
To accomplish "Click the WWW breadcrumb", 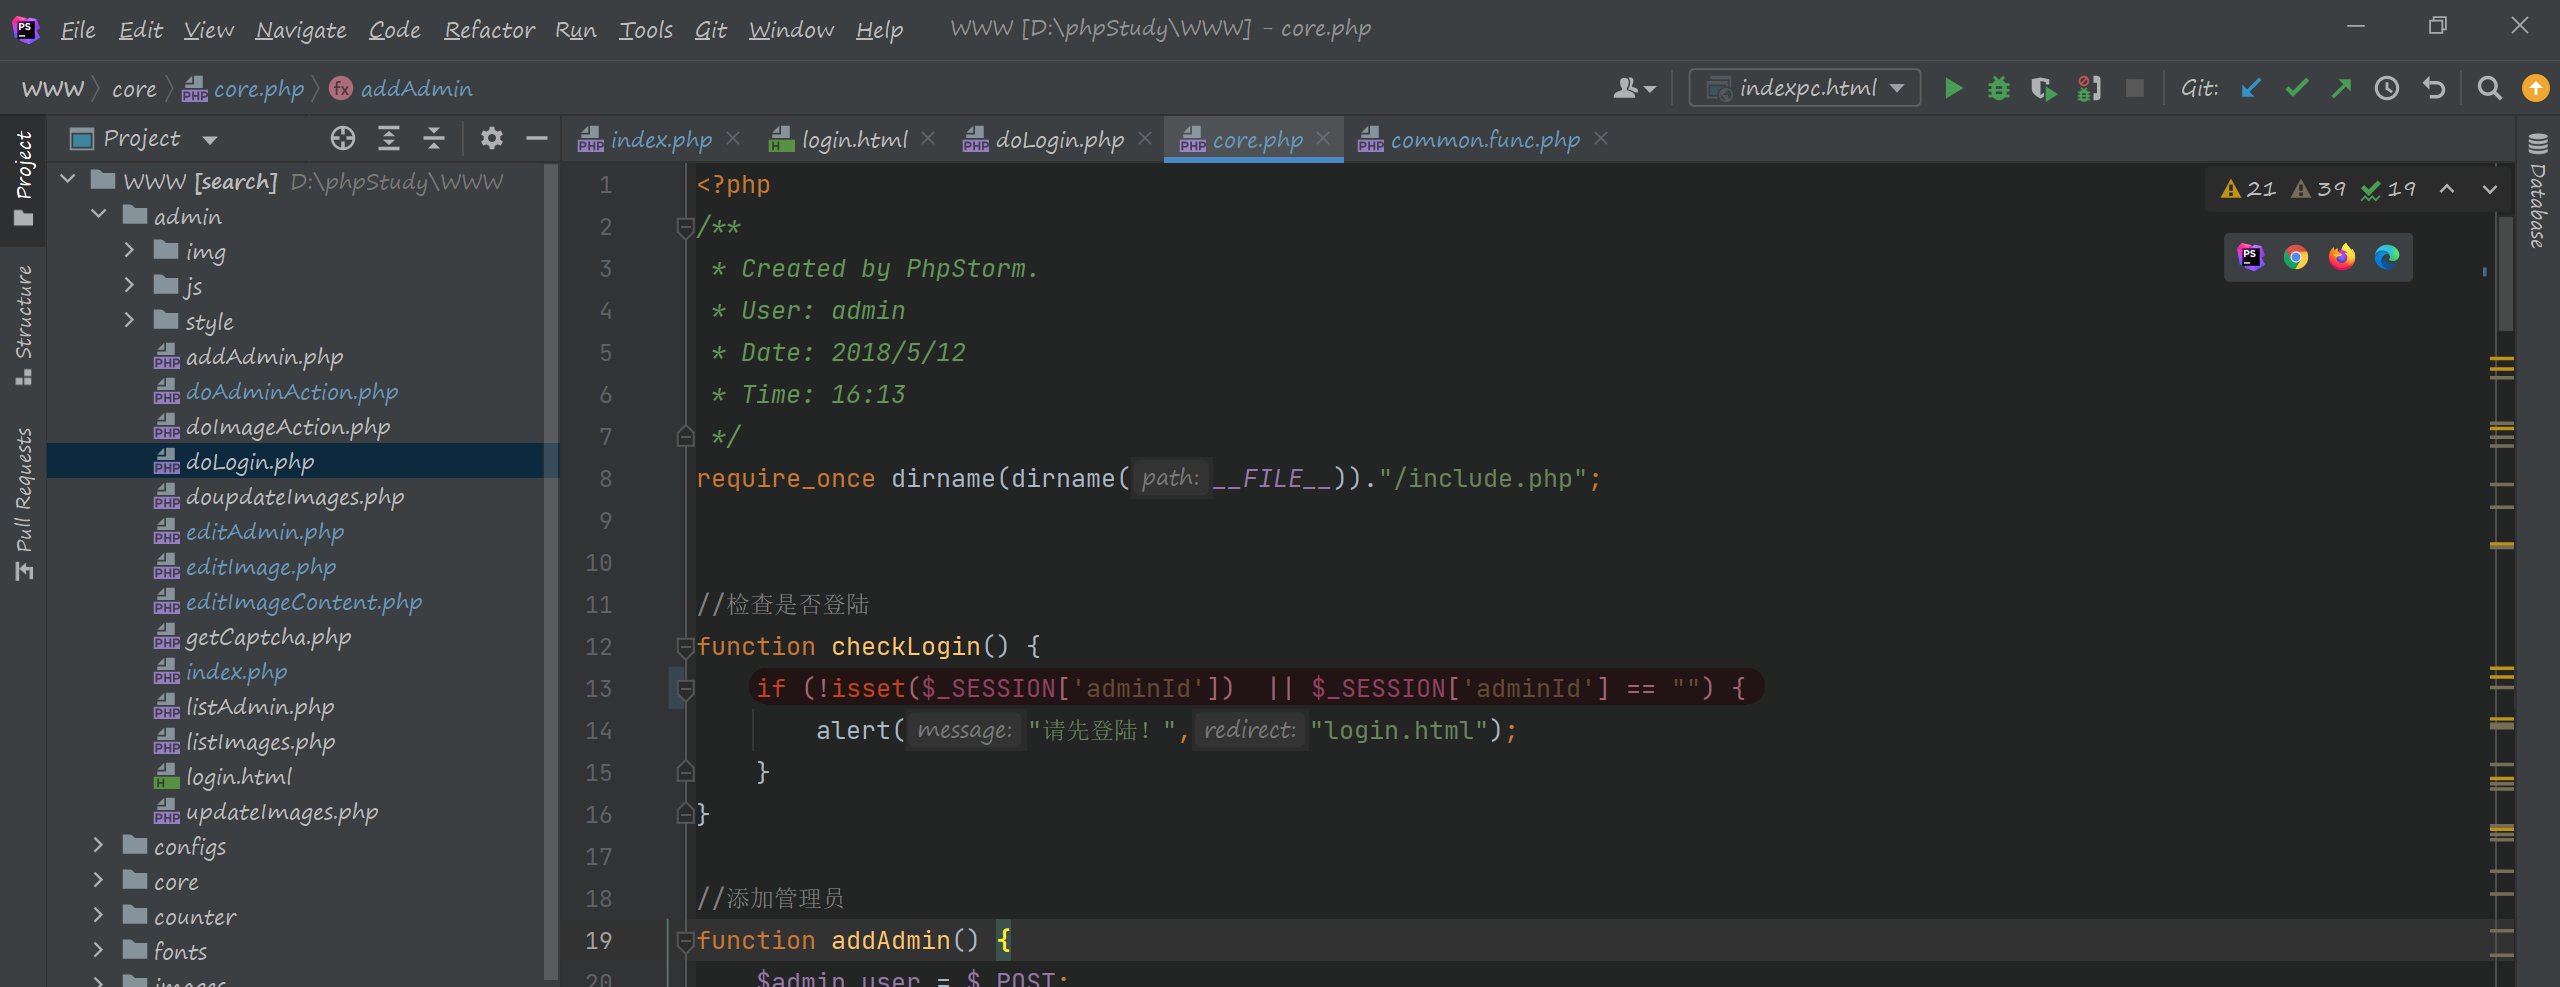I will 52,88.
